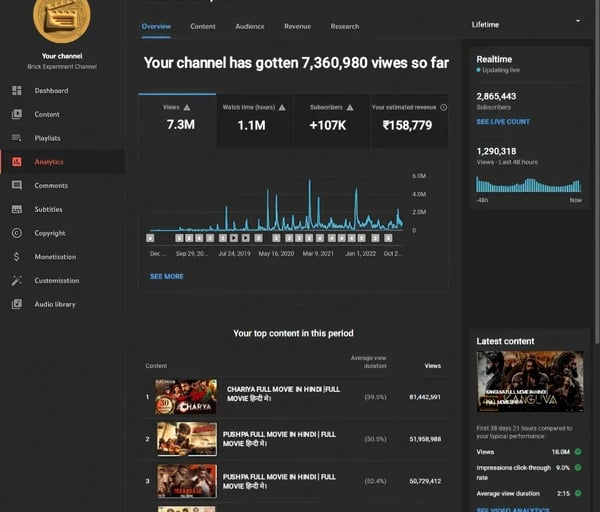Image resolution: width=600 pixels, height=512 pixels.
Task: Click the red Analytics chart icon
Action: click(16, 161)
